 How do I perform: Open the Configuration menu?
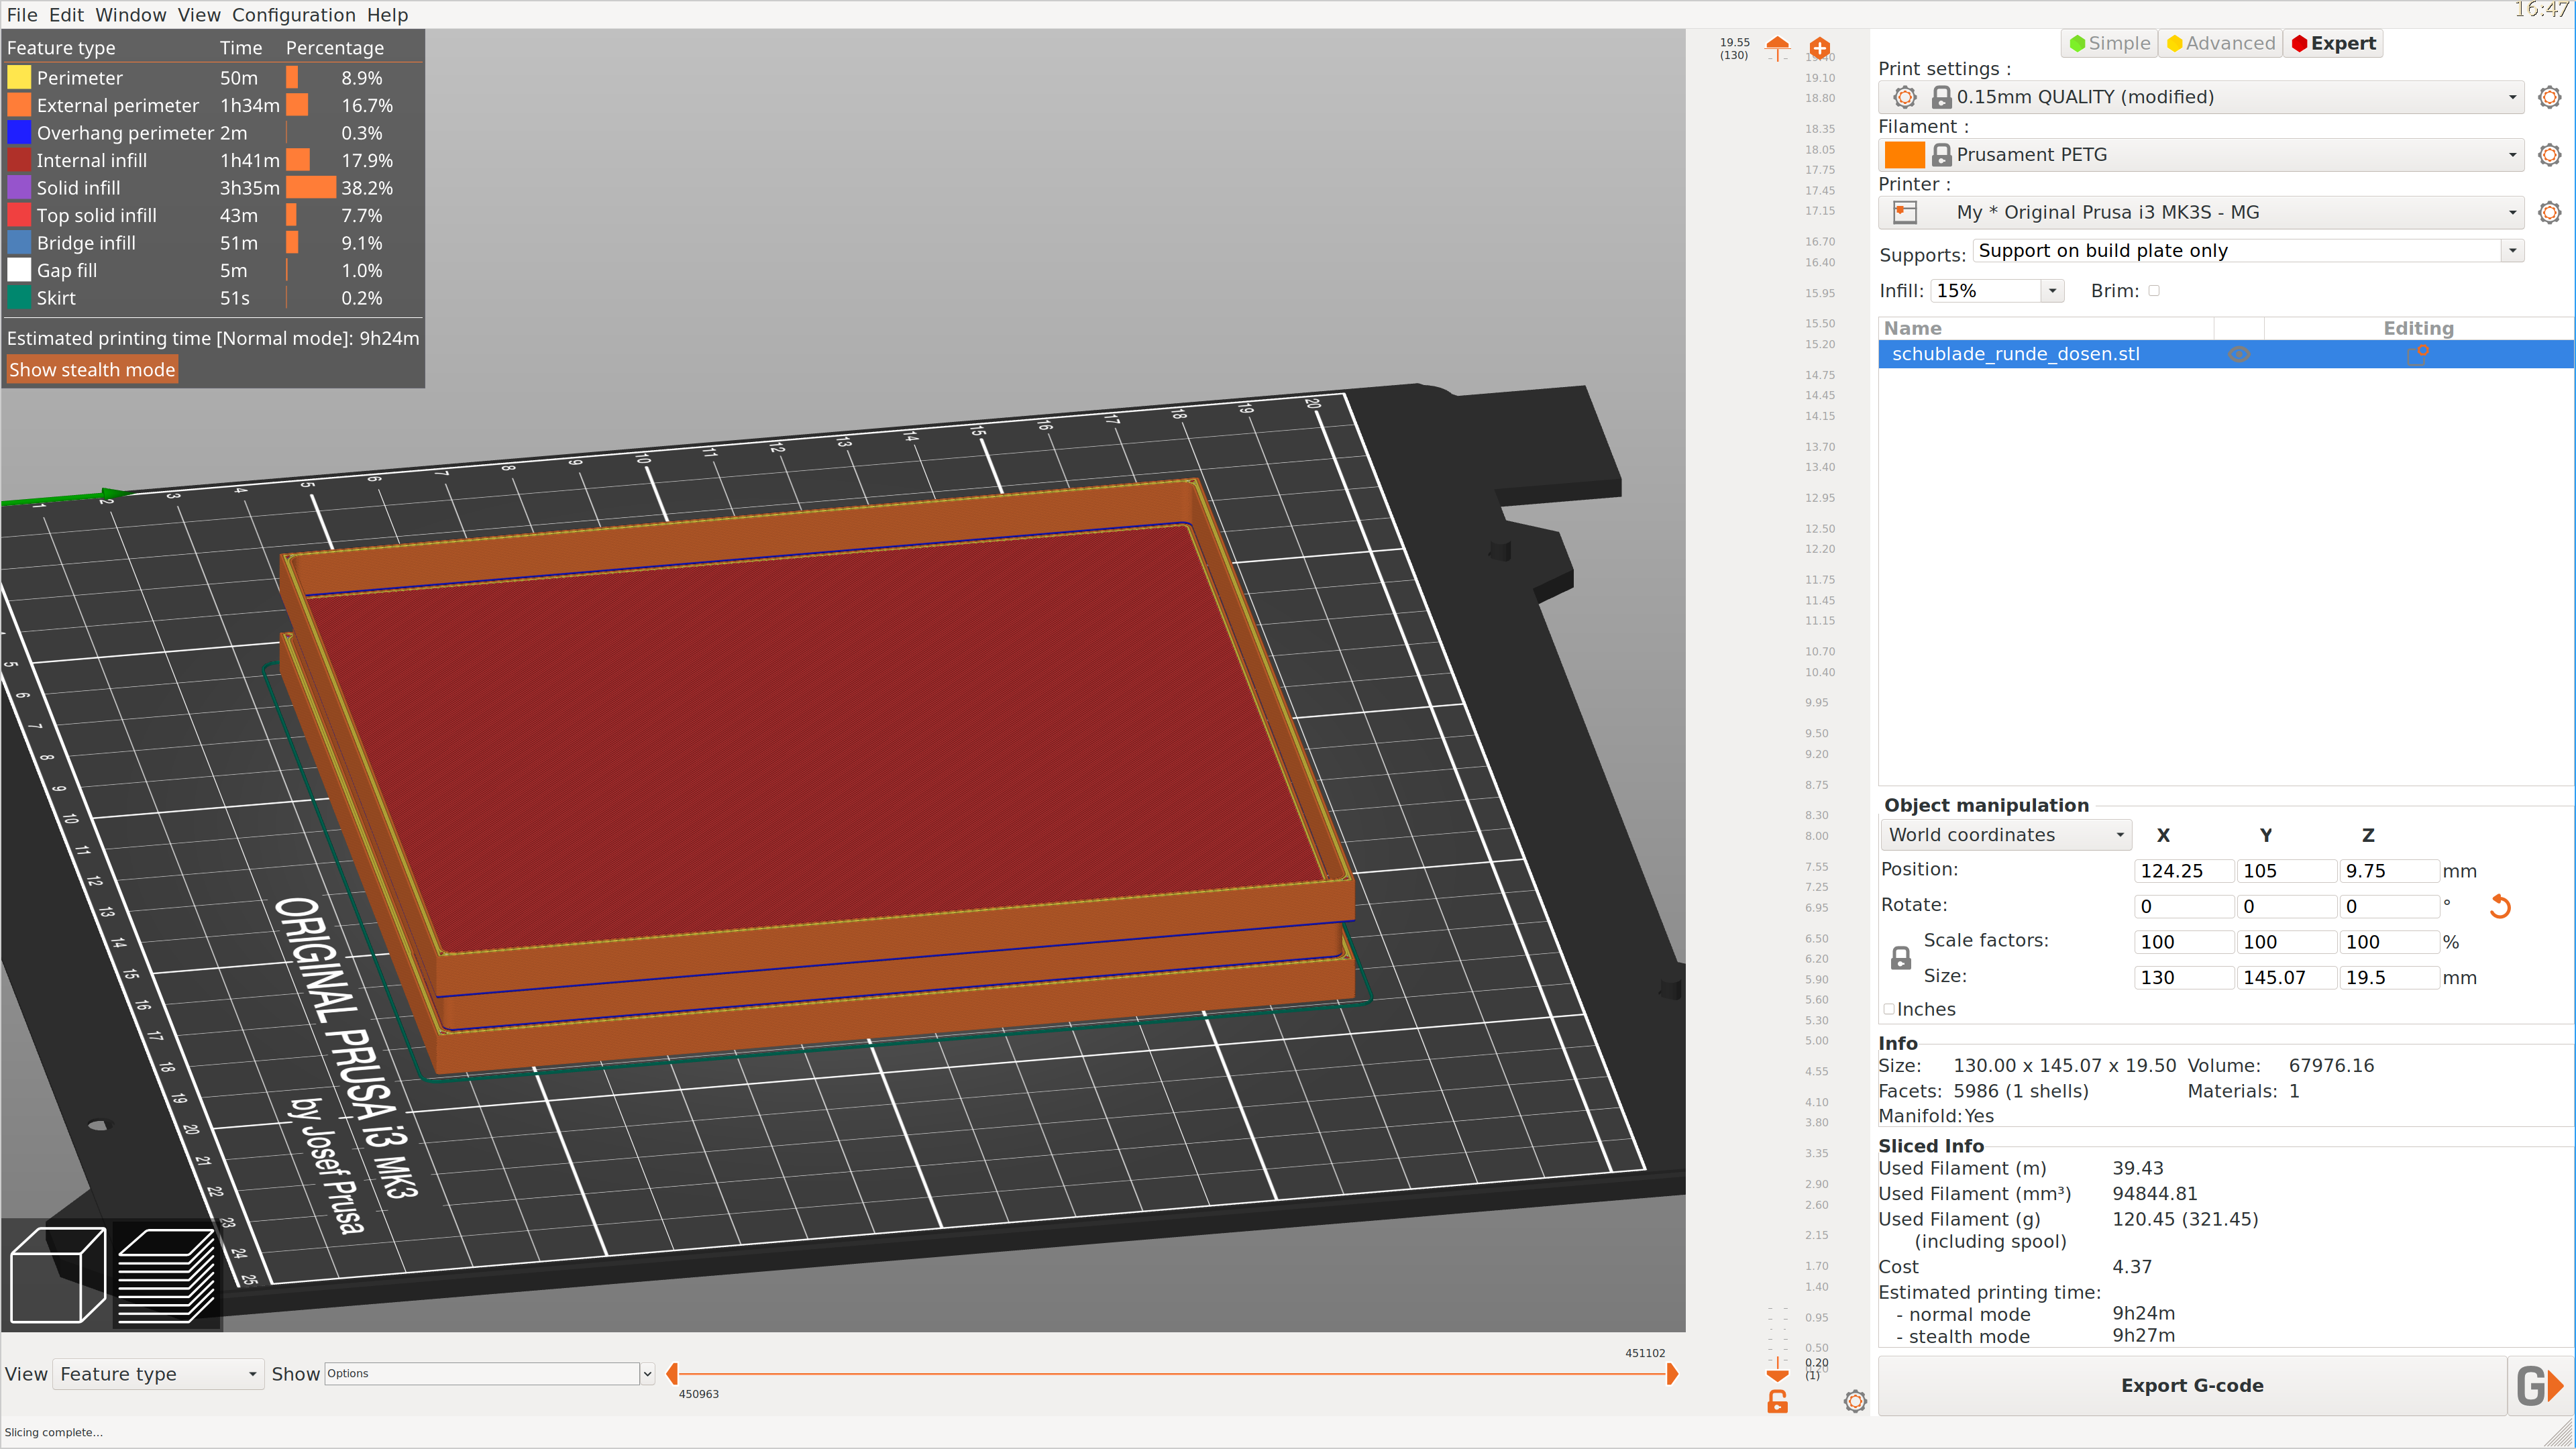pyautogui.click(x=294, y=15)
